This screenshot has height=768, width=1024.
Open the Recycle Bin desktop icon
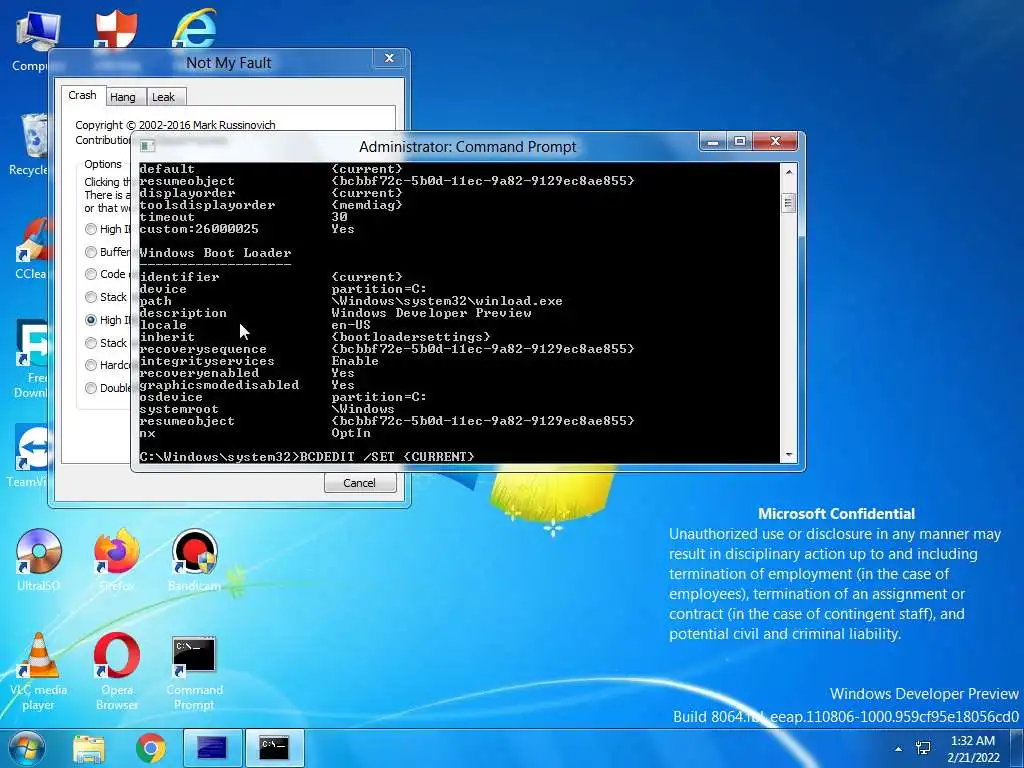tap(30, 144)
